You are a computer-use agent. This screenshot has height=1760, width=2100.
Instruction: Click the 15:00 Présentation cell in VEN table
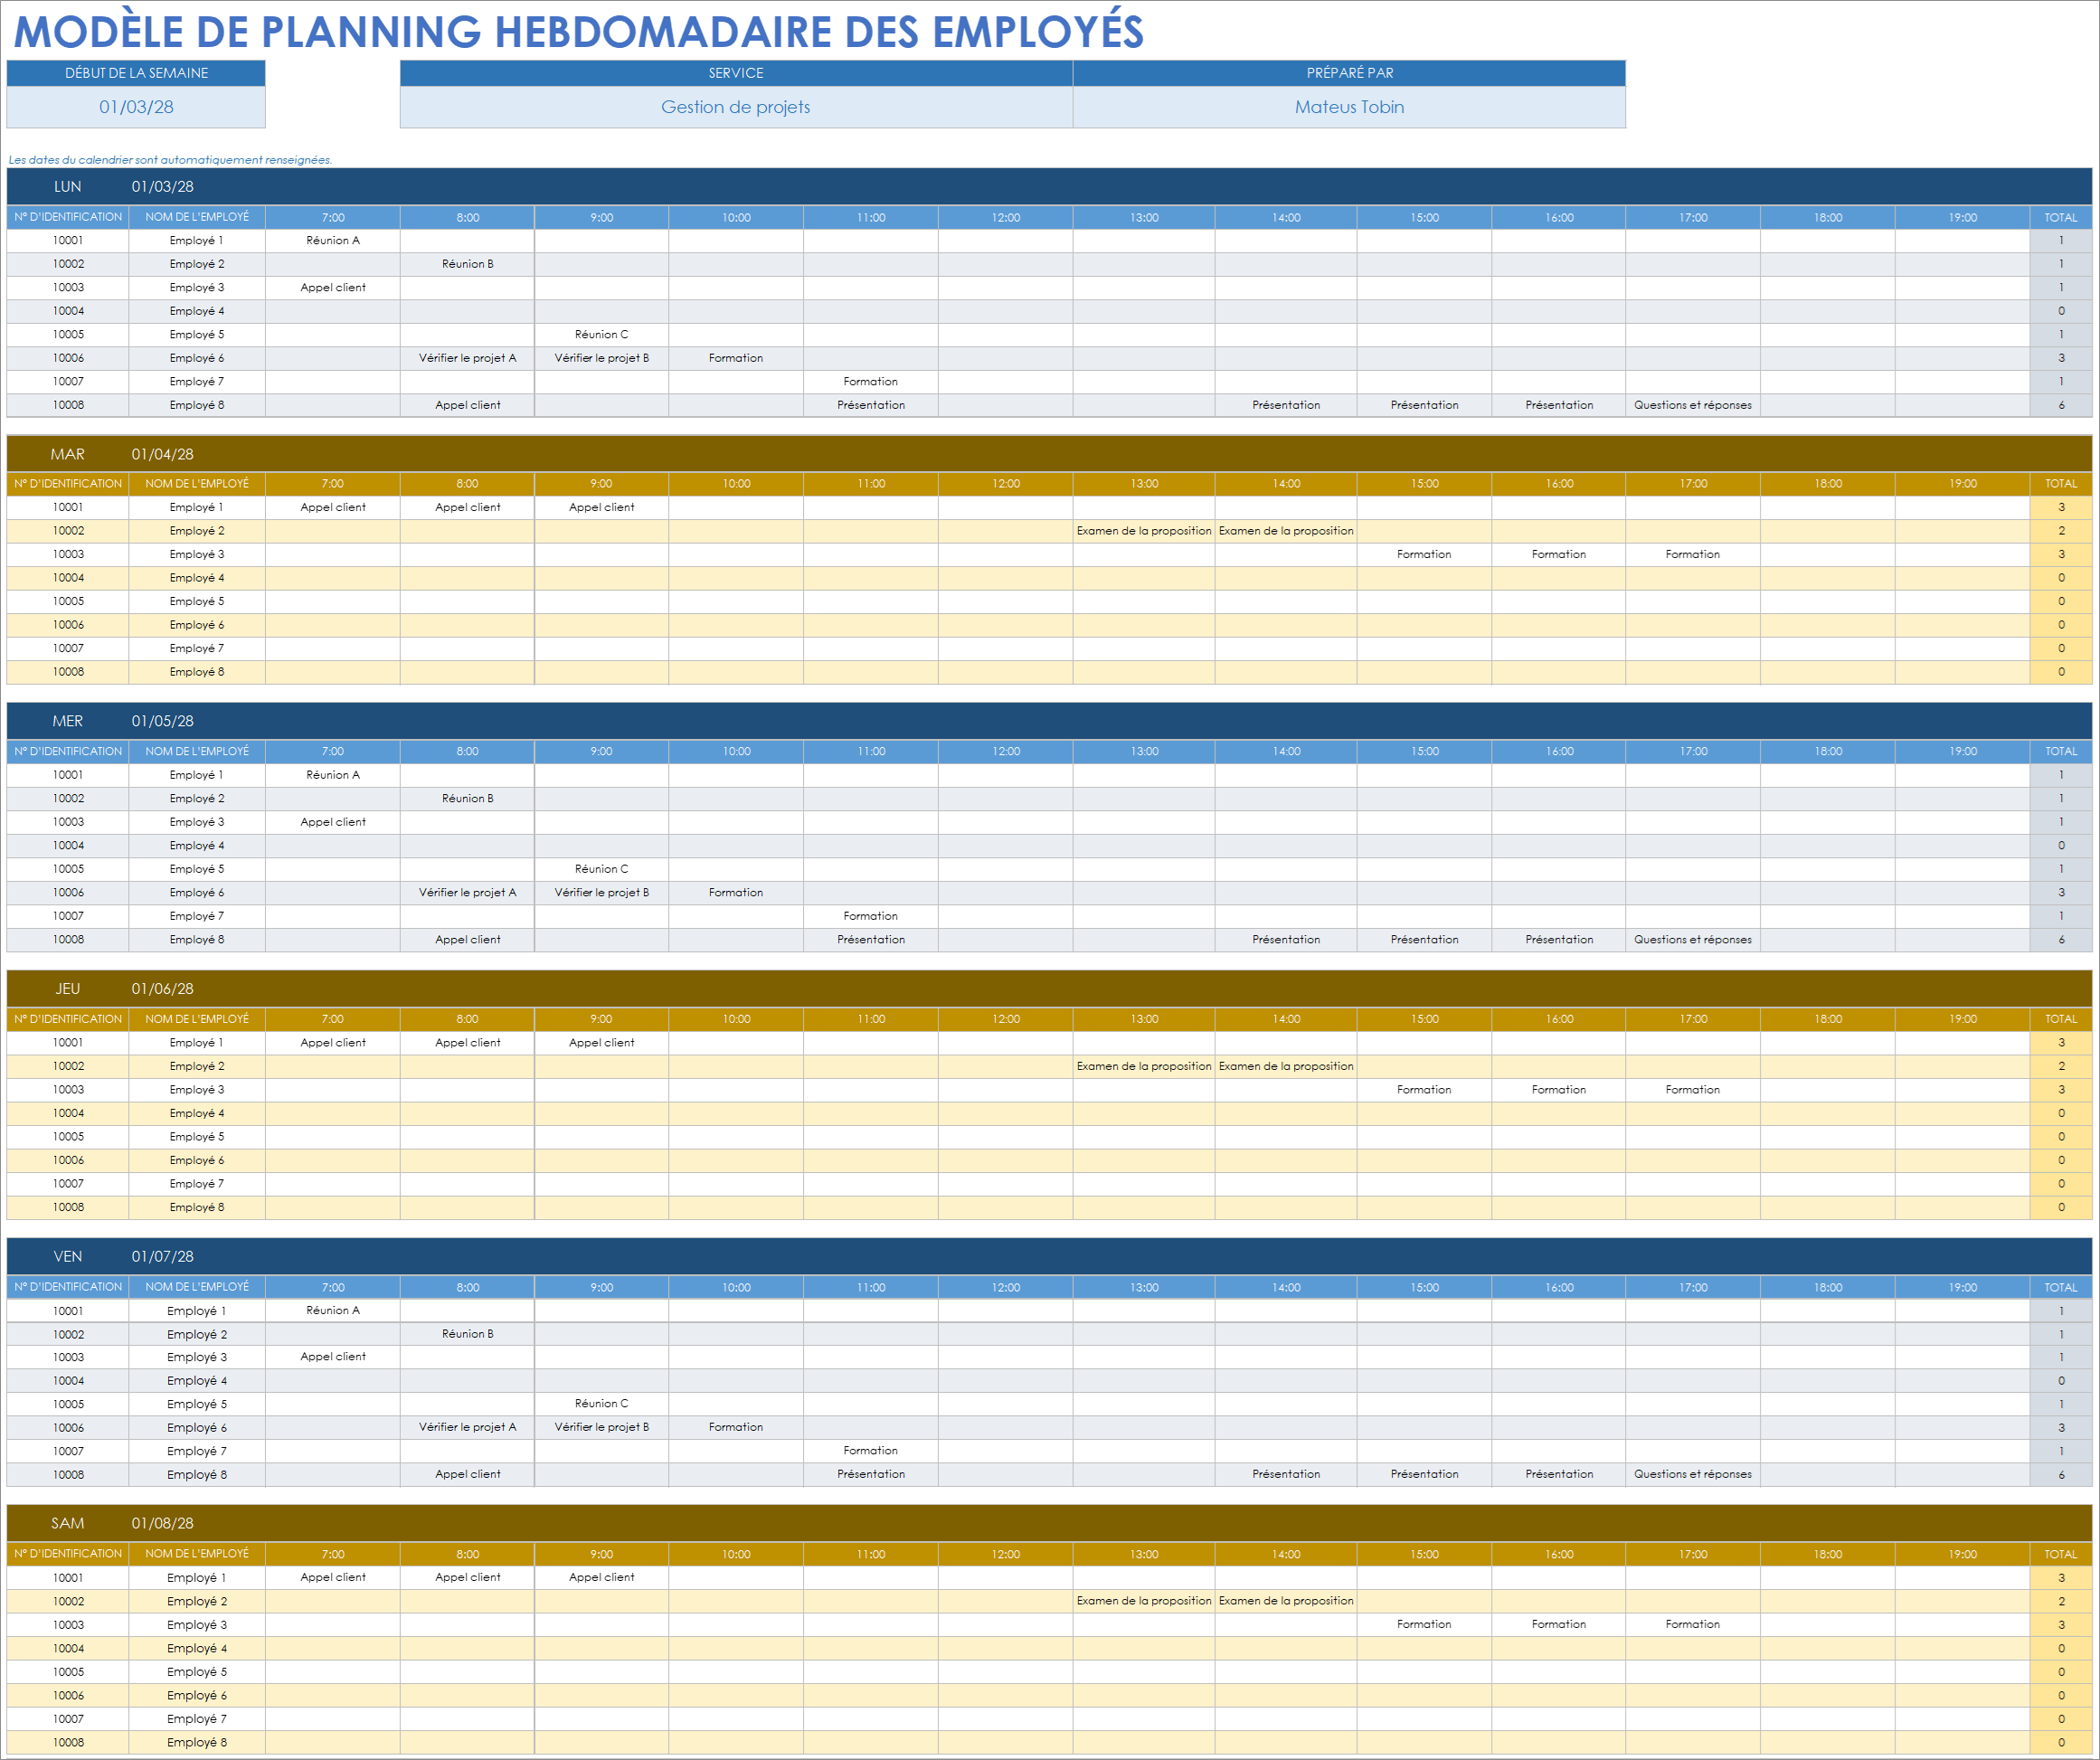pos(1424,1475)
